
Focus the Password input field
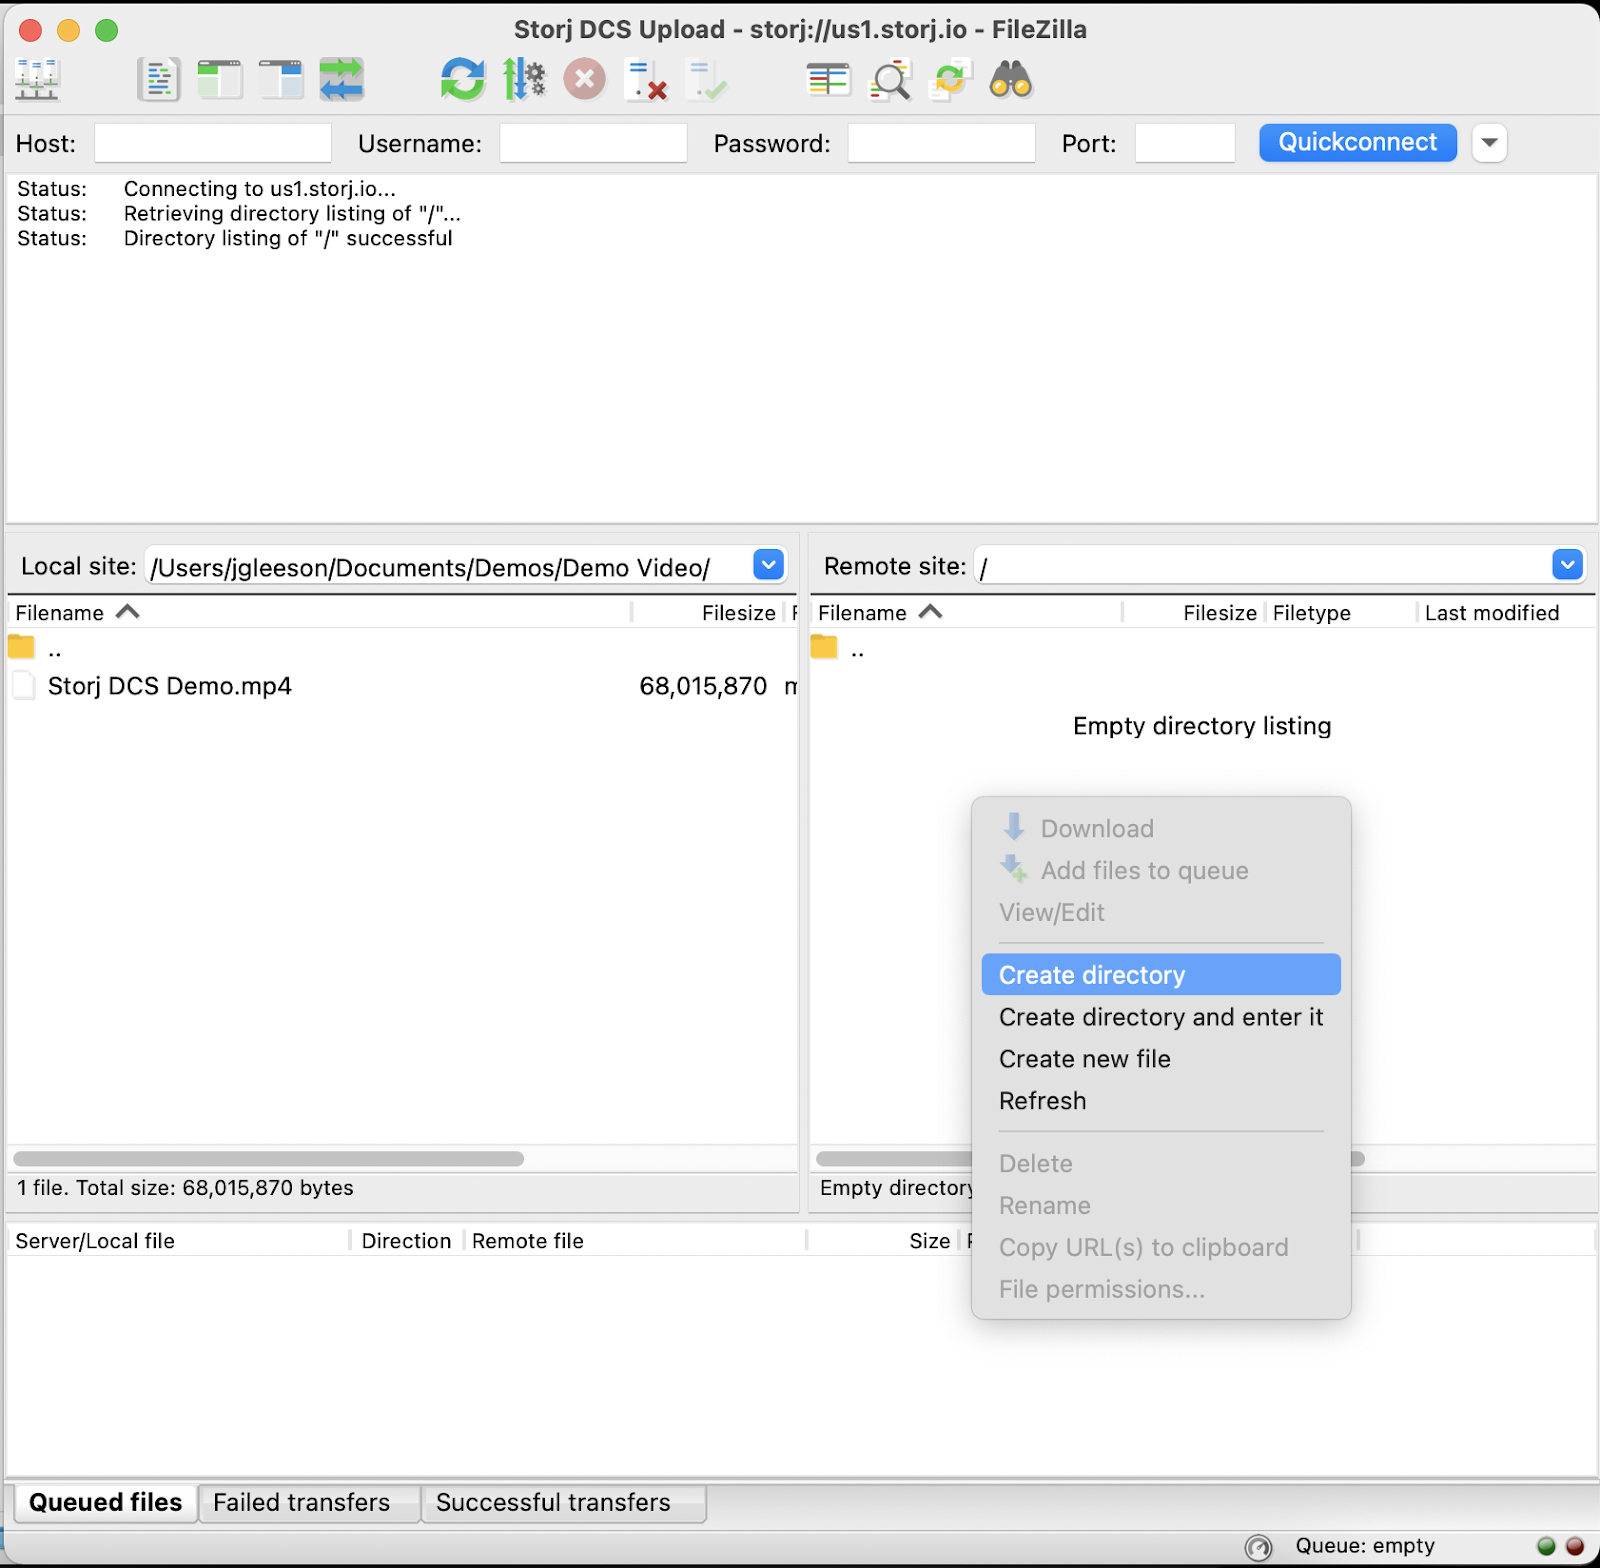941,143
